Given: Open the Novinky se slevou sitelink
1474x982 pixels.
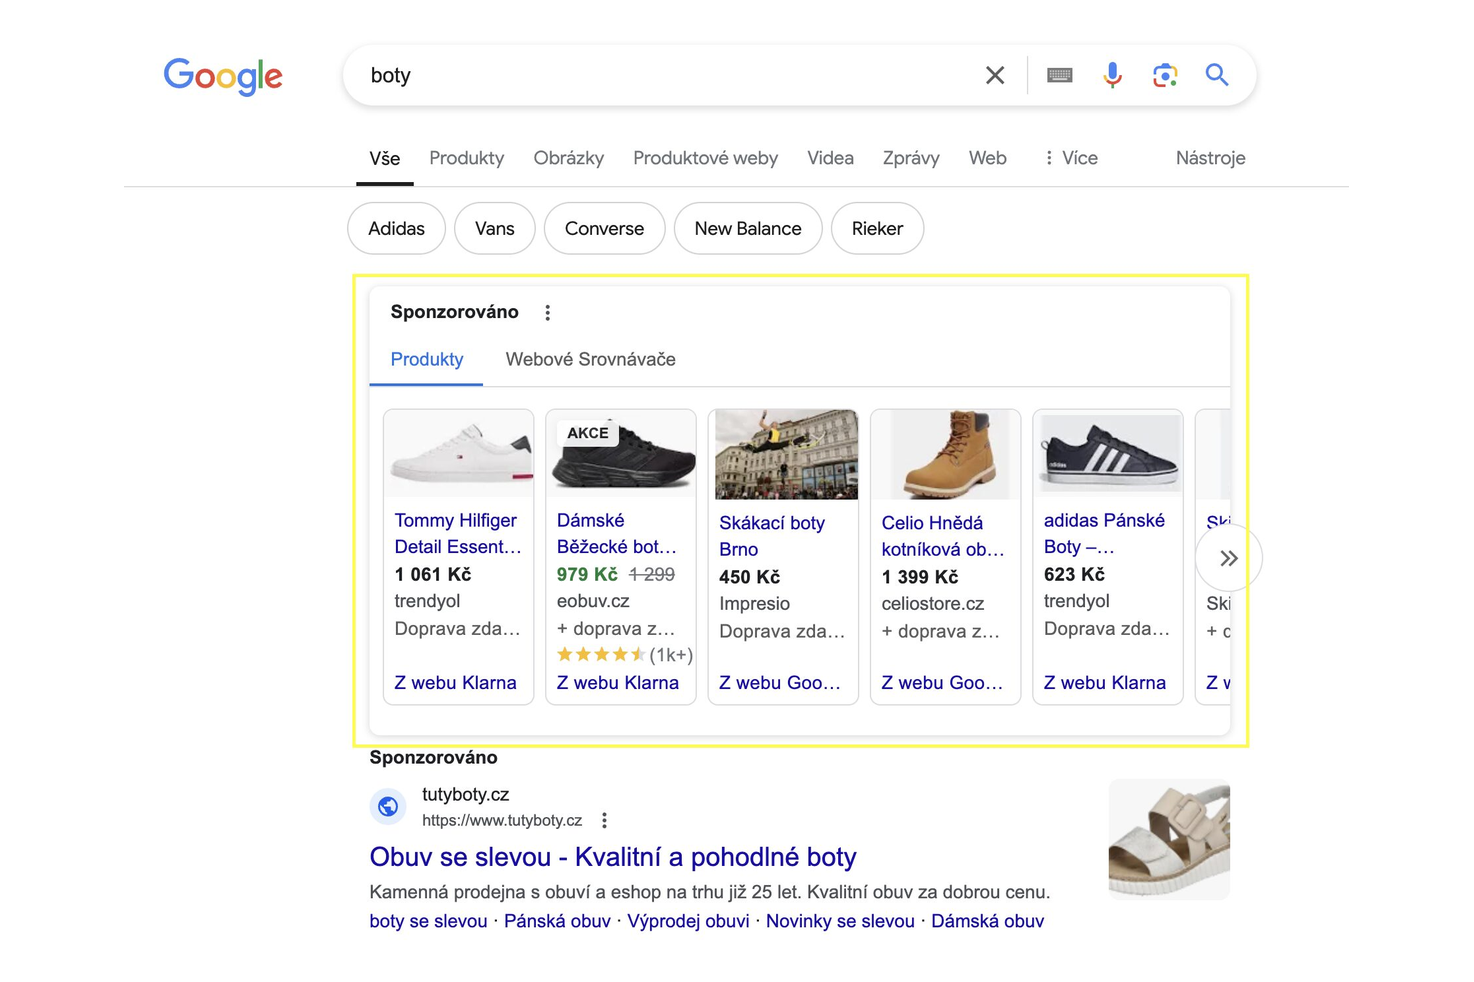Looking at the screenshot, I should pyautogui.click(x=840, y=921).
